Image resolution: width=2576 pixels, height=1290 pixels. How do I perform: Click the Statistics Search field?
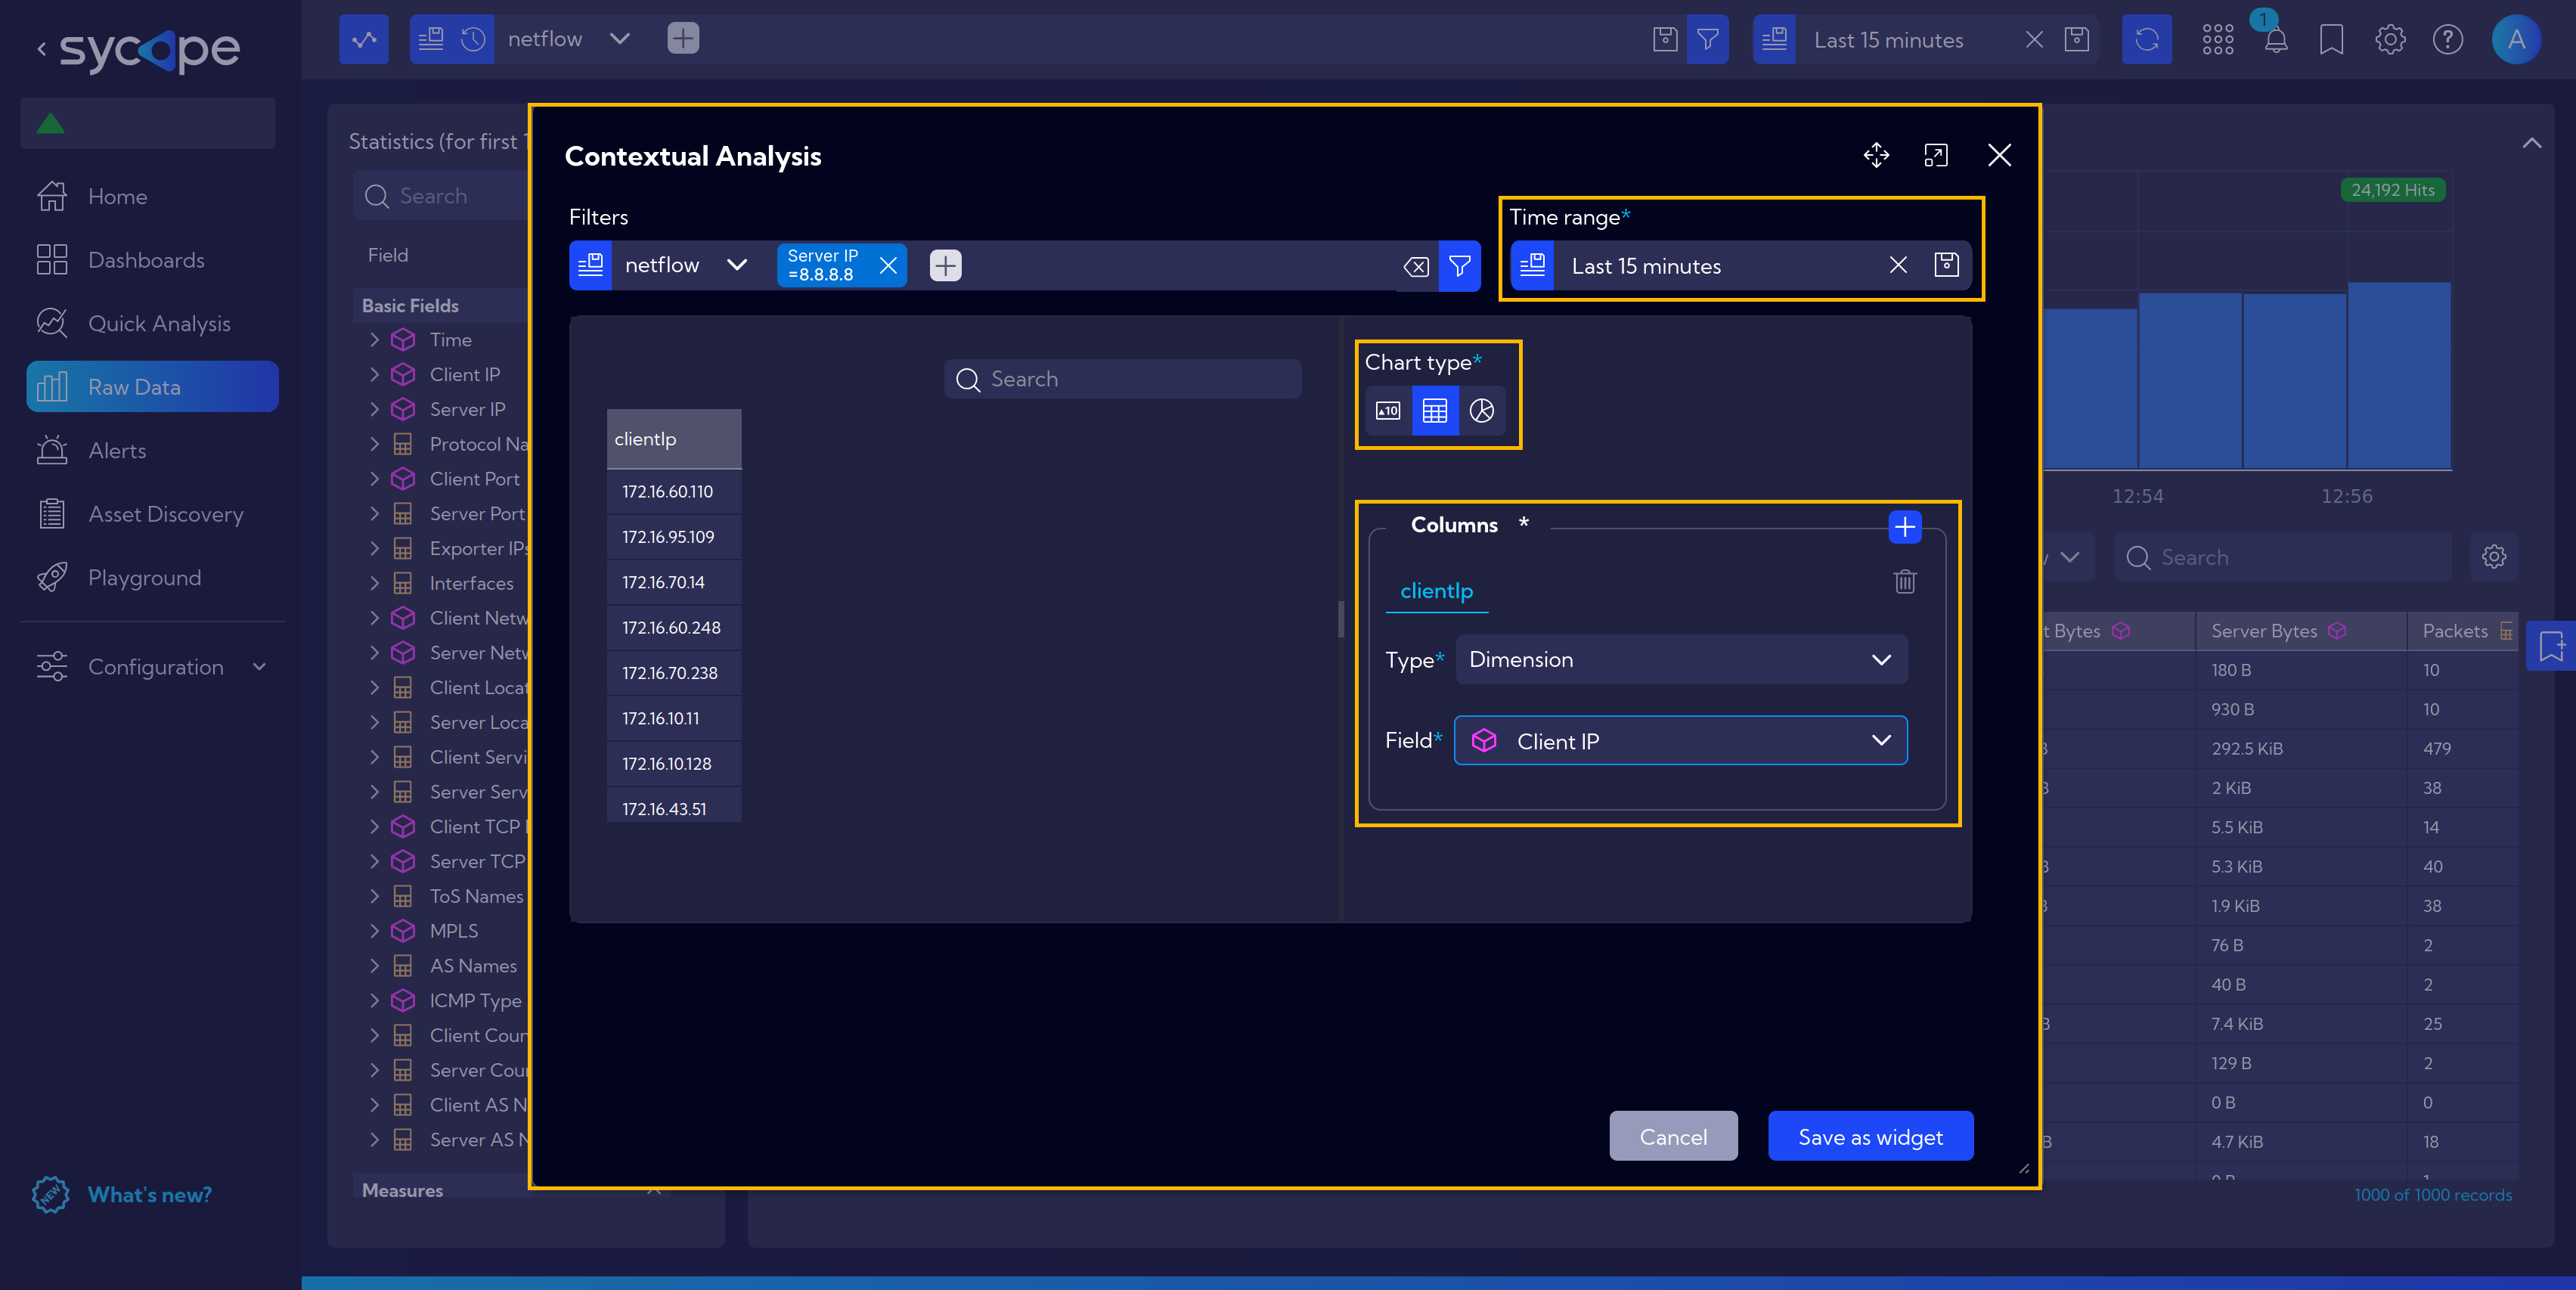[x=440, y=196]
